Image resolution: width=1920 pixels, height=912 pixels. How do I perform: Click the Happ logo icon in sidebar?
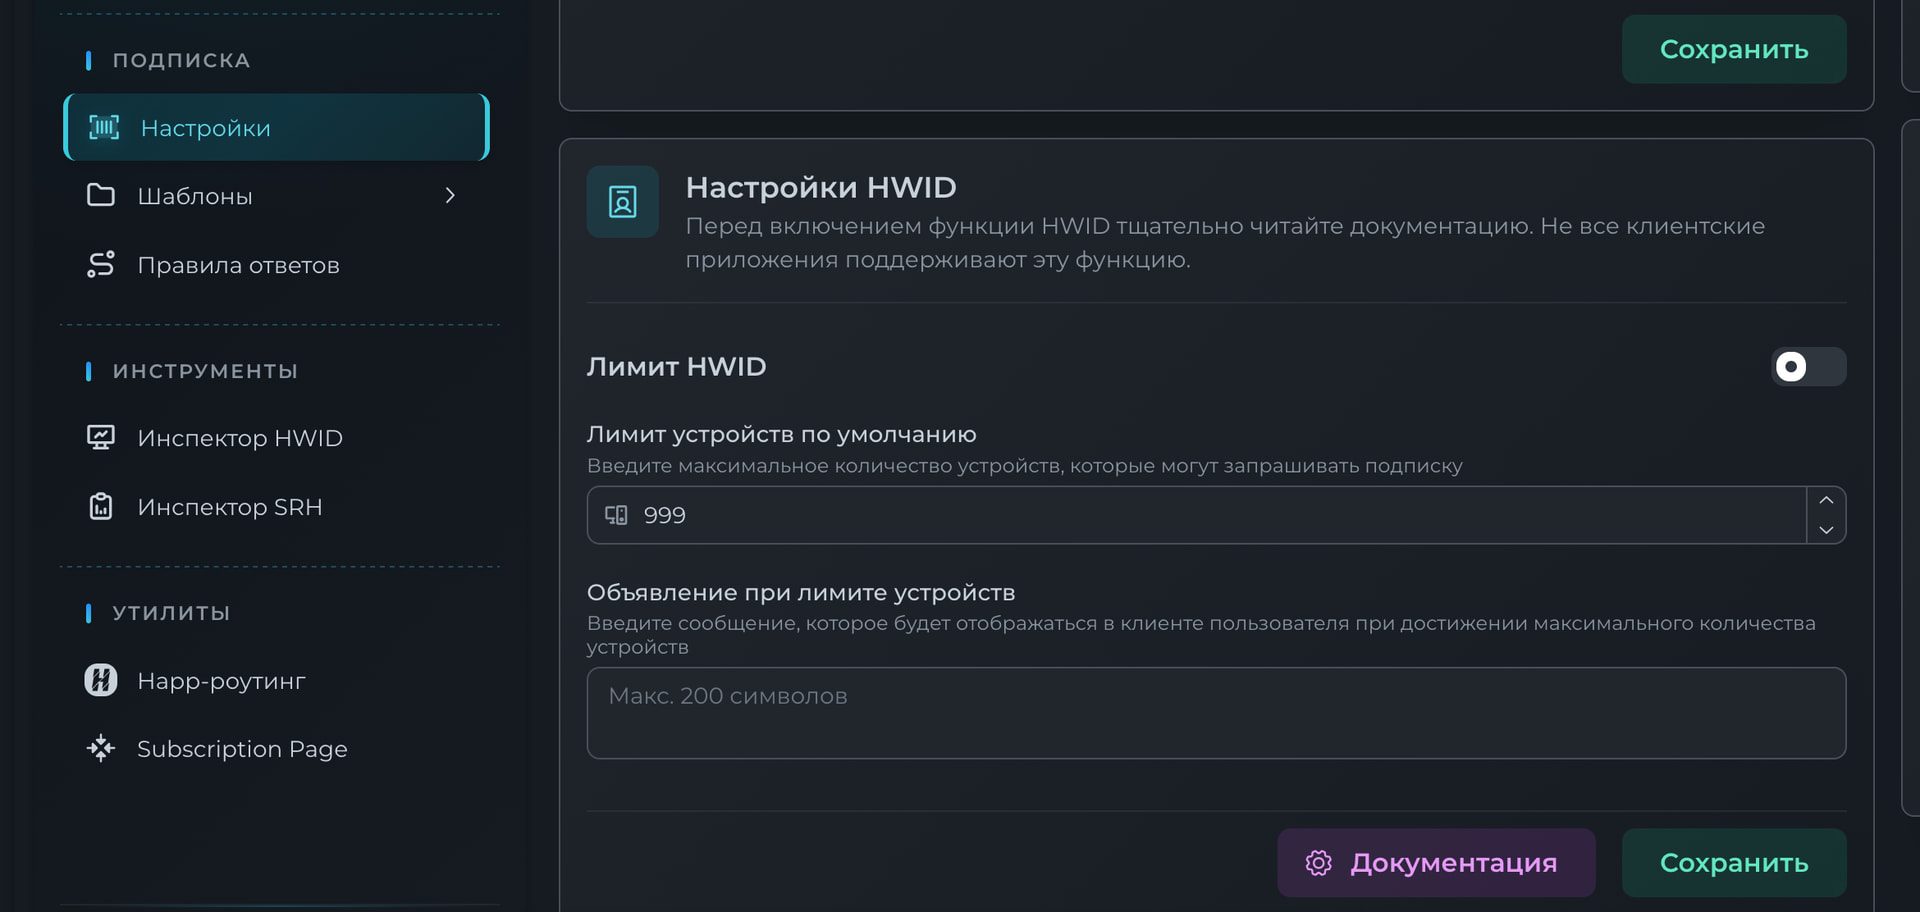(x=101, y=680)
